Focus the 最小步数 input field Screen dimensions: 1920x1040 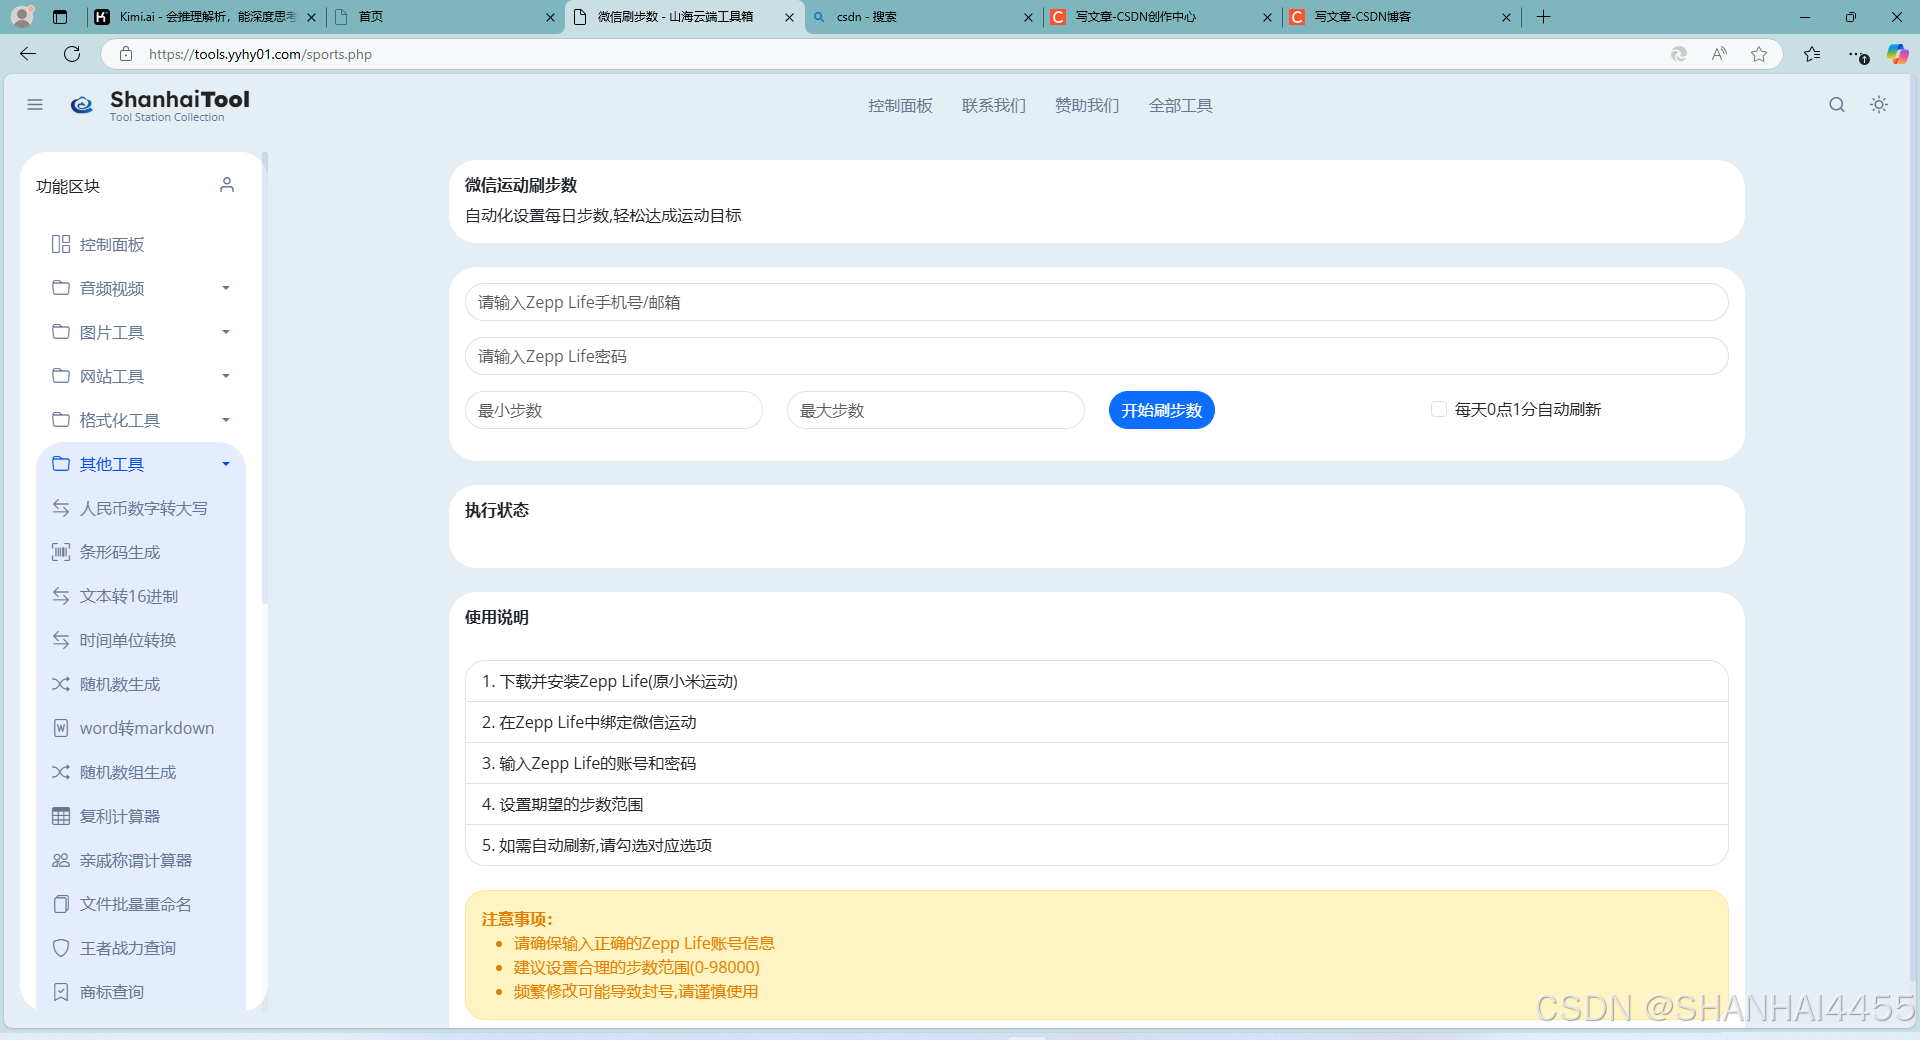tap(614, 410)
